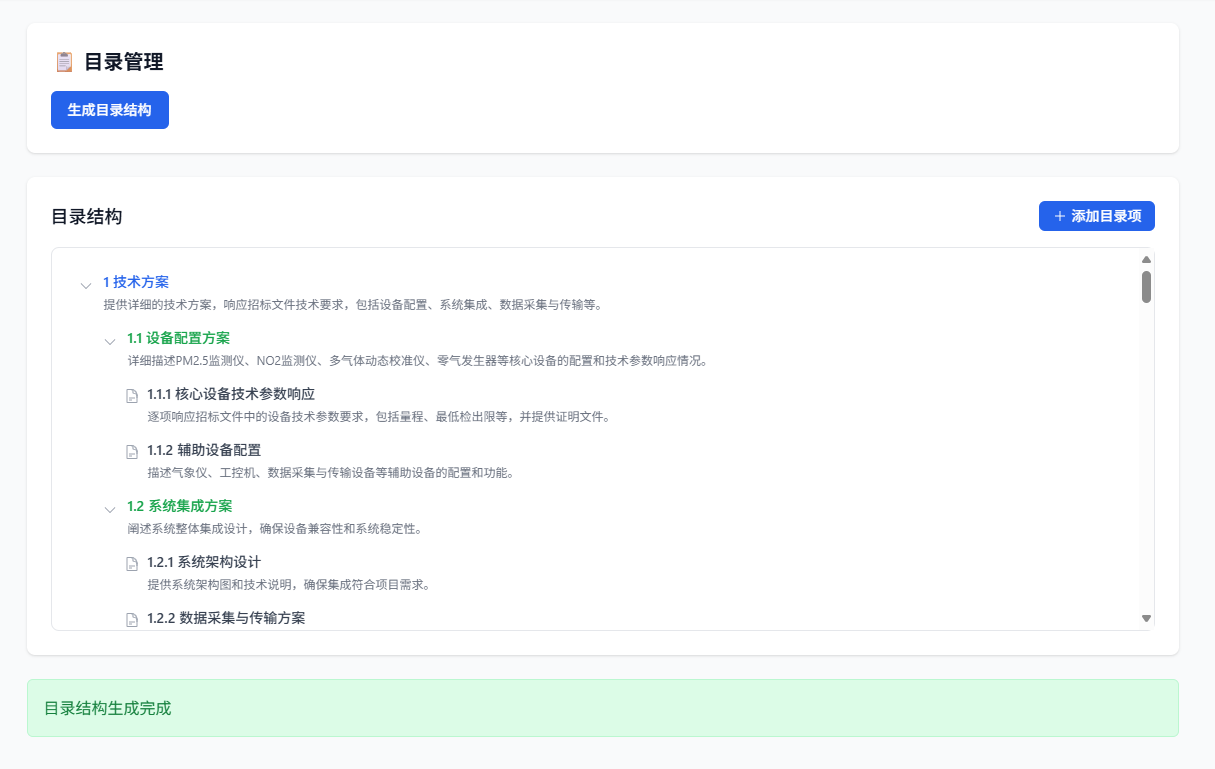Click the 目录管理 page heading
The image size is (1215, 769).
(123, 62)
